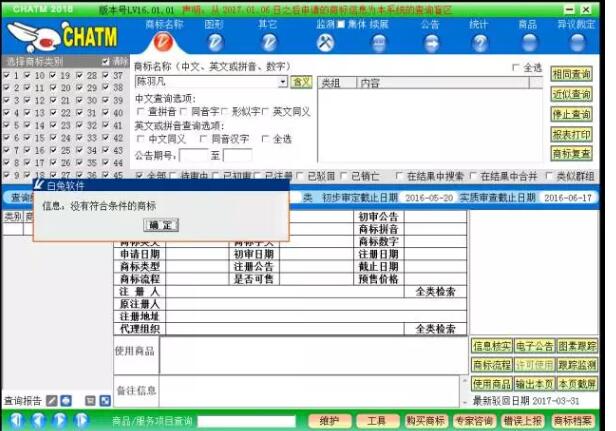616x431 pixels.
Task: Check the 已驳回 status filter
Action: 300,176
